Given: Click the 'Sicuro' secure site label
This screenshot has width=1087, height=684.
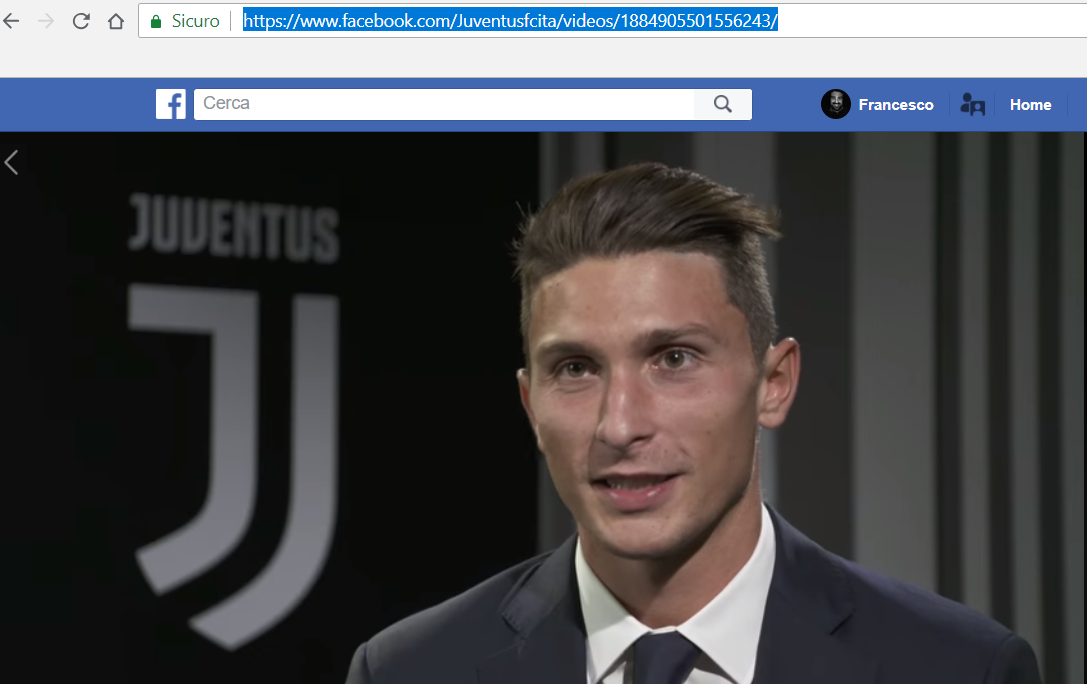Looking at the screenshot, I should click(195, 21).
